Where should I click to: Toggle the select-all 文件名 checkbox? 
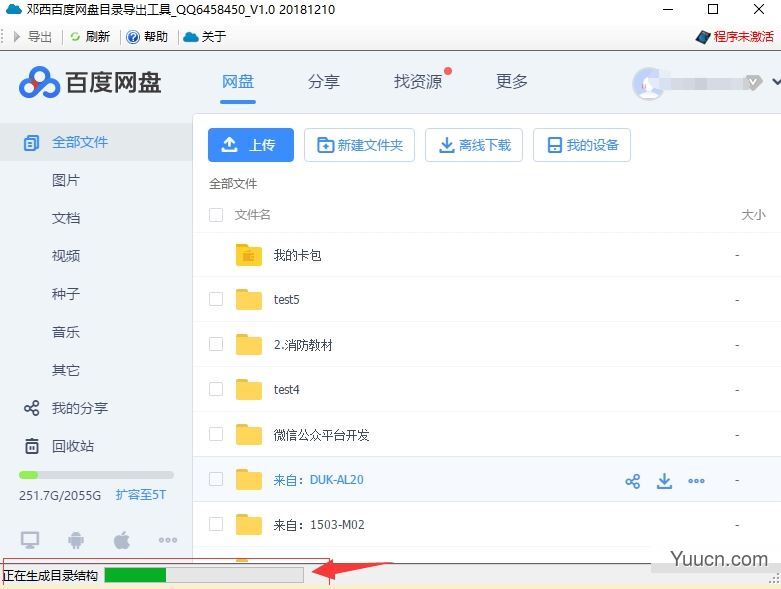[x=216, y=215]
